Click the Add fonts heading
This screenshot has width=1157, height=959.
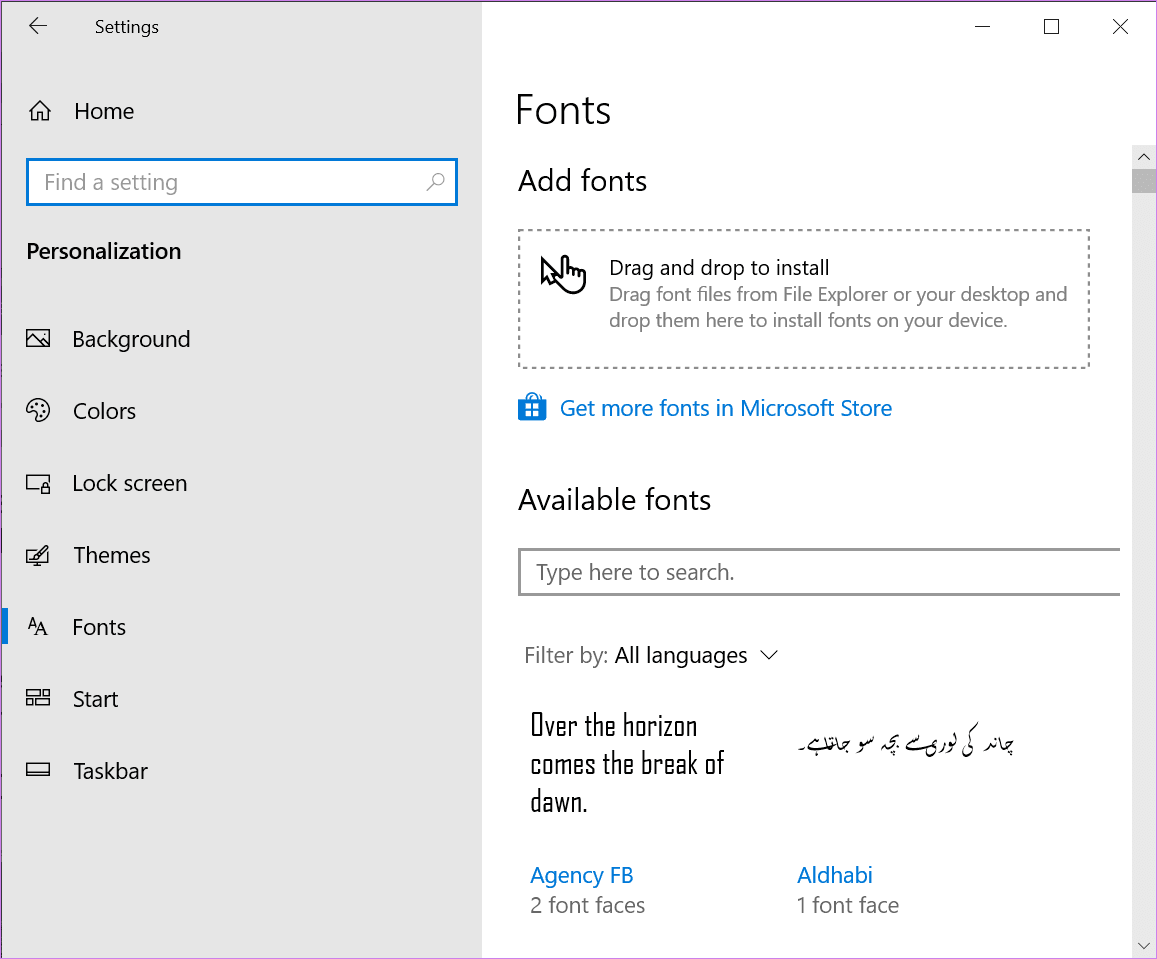coord(582,181)
